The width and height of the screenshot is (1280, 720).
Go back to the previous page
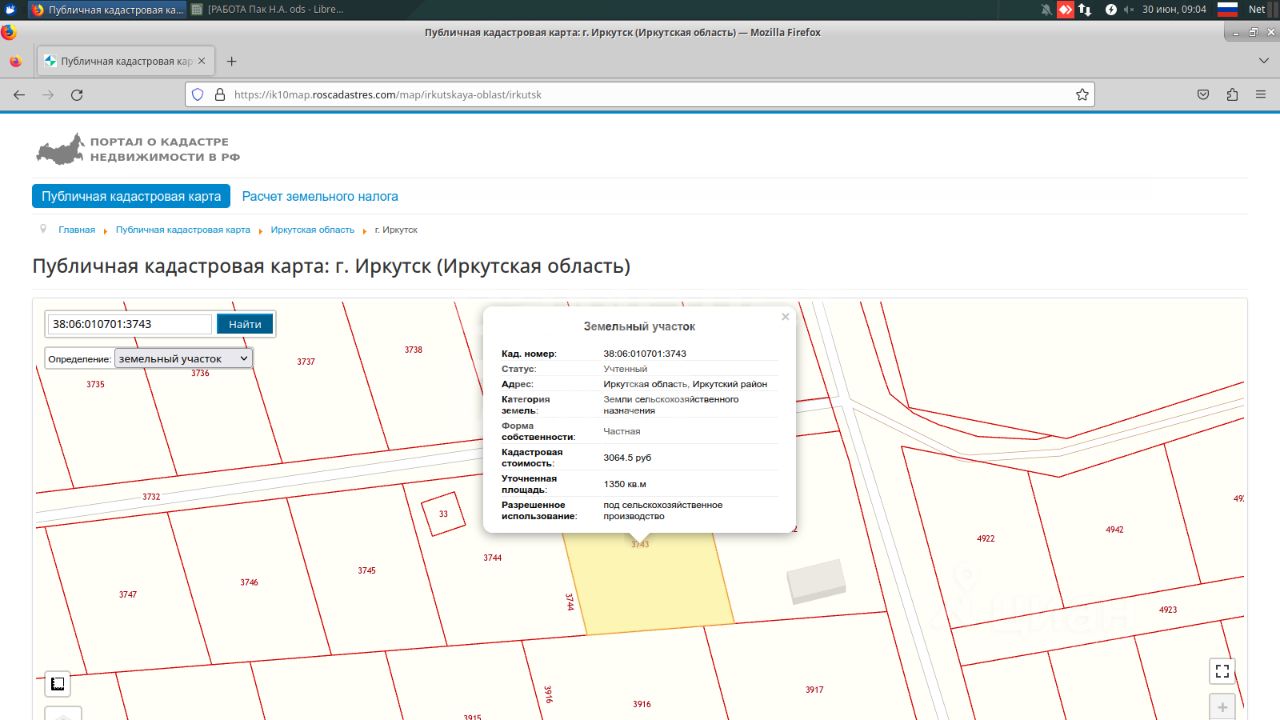(19, 95)
